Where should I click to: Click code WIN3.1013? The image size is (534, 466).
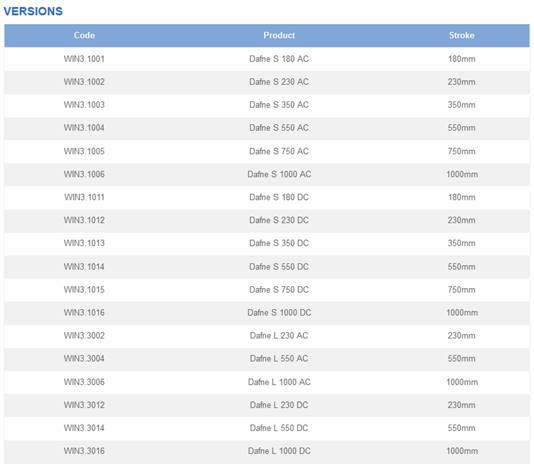click(84, 243)
